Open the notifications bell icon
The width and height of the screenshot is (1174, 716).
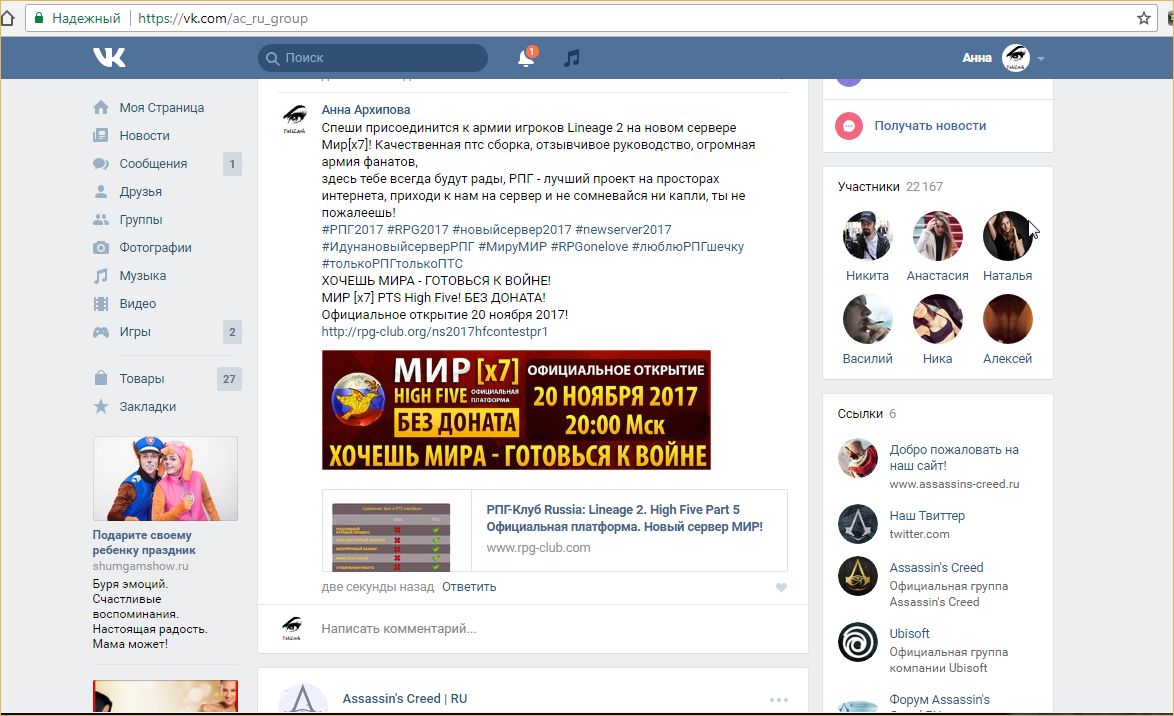coord(526,58)
